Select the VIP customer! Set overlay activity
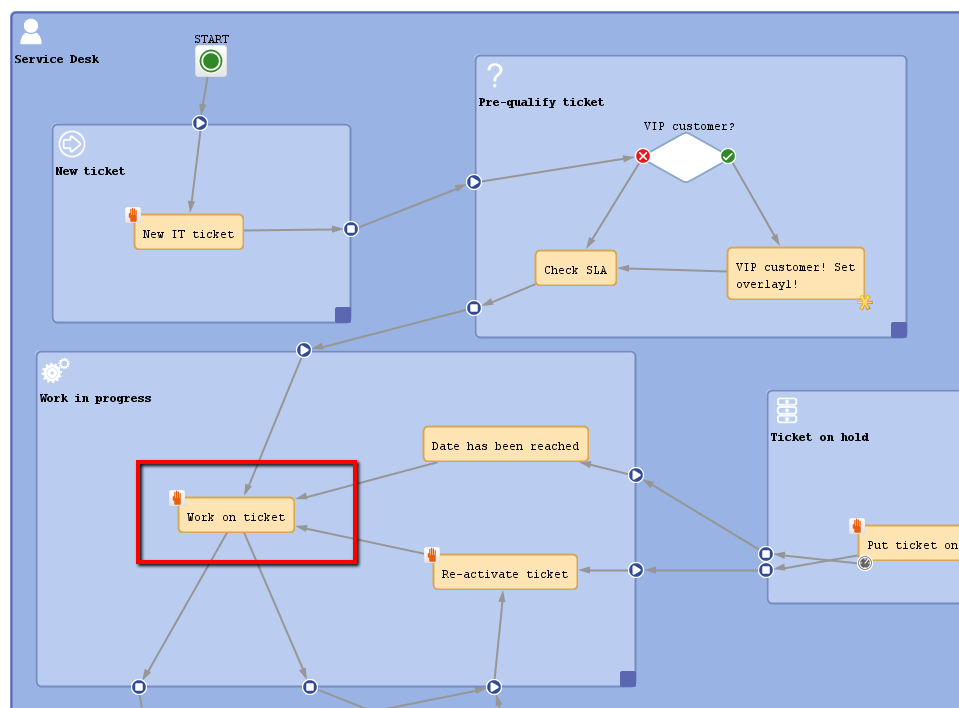This screenshot has width=959, height=708. click(795, 273)
